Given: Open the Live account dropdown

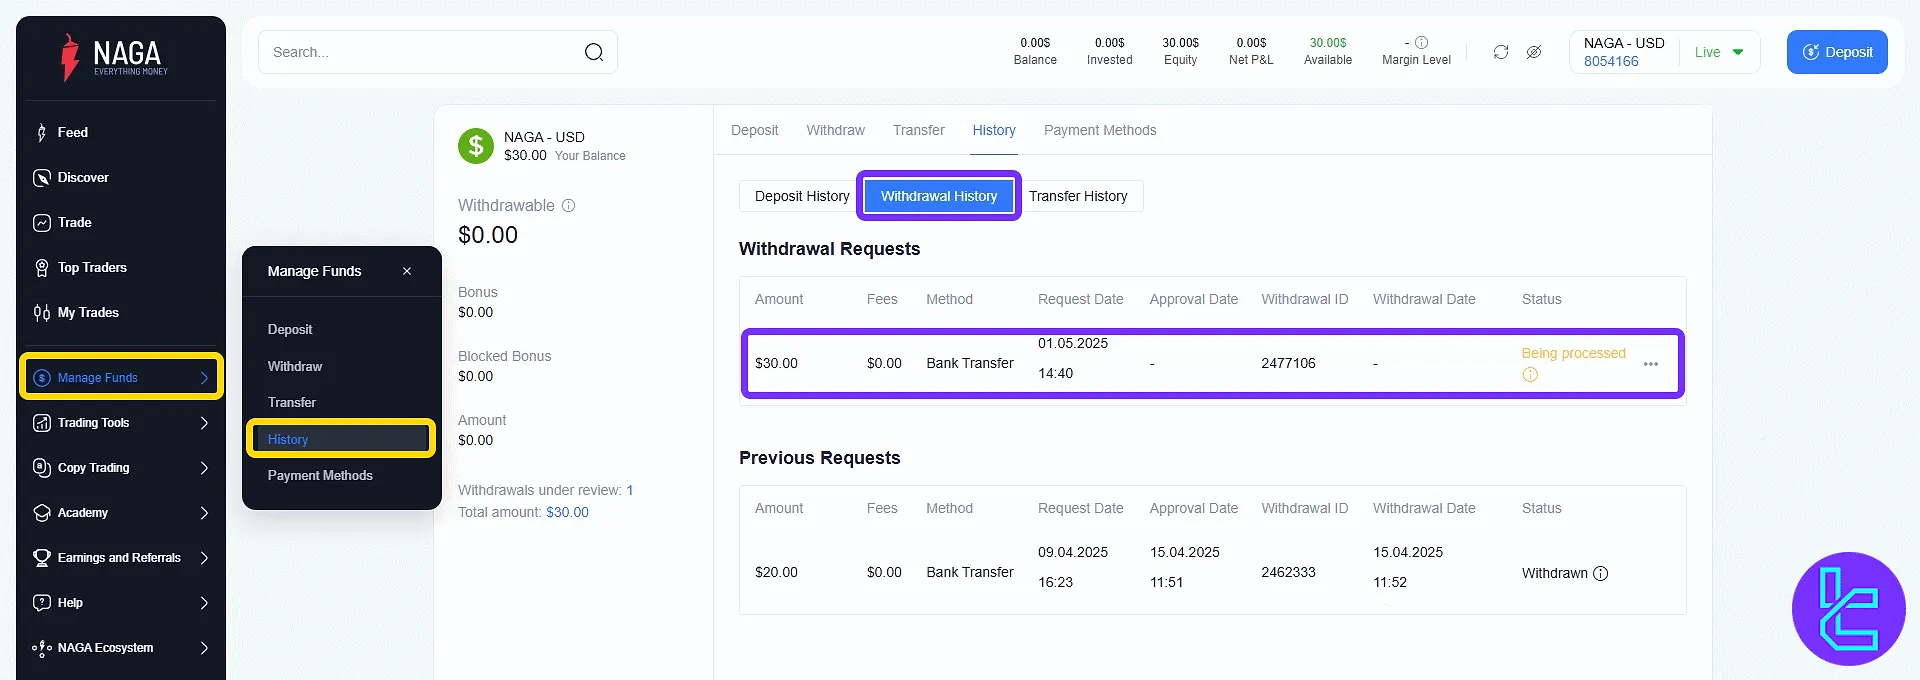Looking at the screenshot, I should click(1719, 52).
